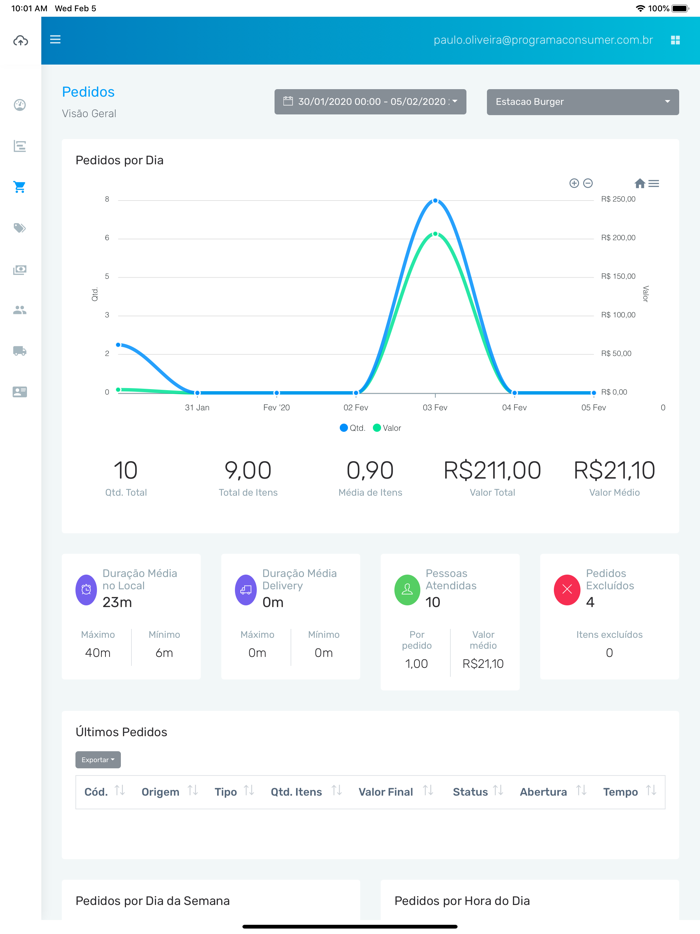This screenshot has height=934, width=700.
Task: Click the 31 Jan data point on chart
Action: (197, 393)
